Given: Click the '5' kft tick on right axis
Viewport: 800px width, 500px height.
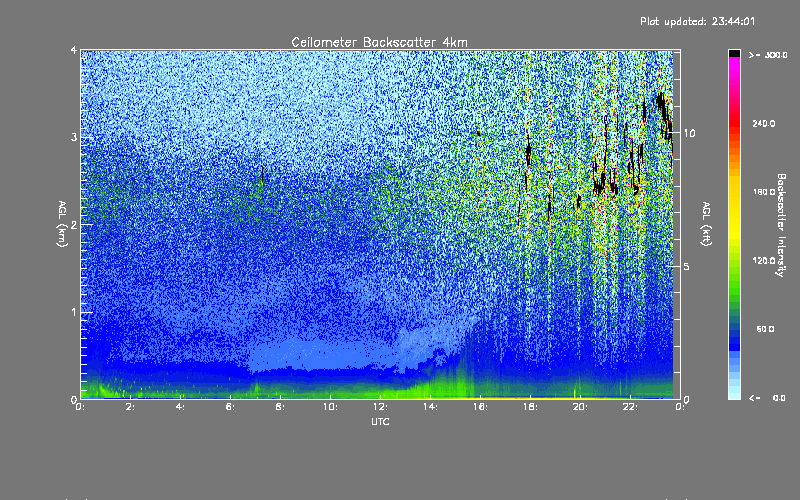Looking at the screenshot, I should (686, 266).
